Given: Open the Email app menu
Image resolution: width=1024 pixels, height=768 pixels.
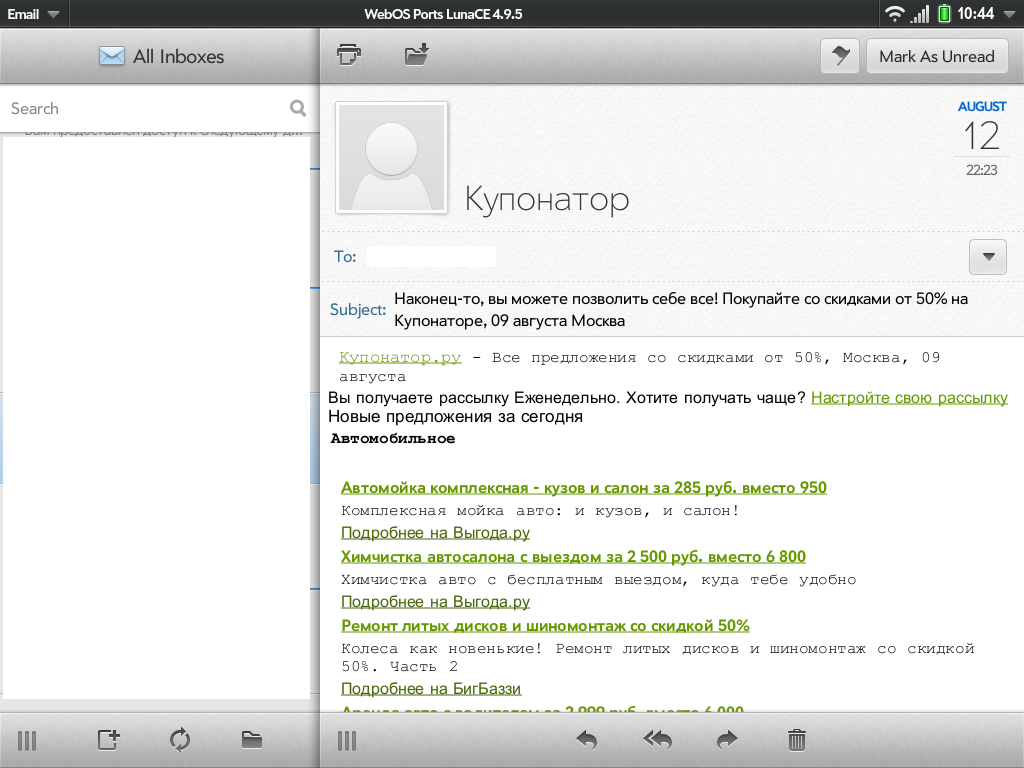Looking at the screenshot, I should coord(33,14).
